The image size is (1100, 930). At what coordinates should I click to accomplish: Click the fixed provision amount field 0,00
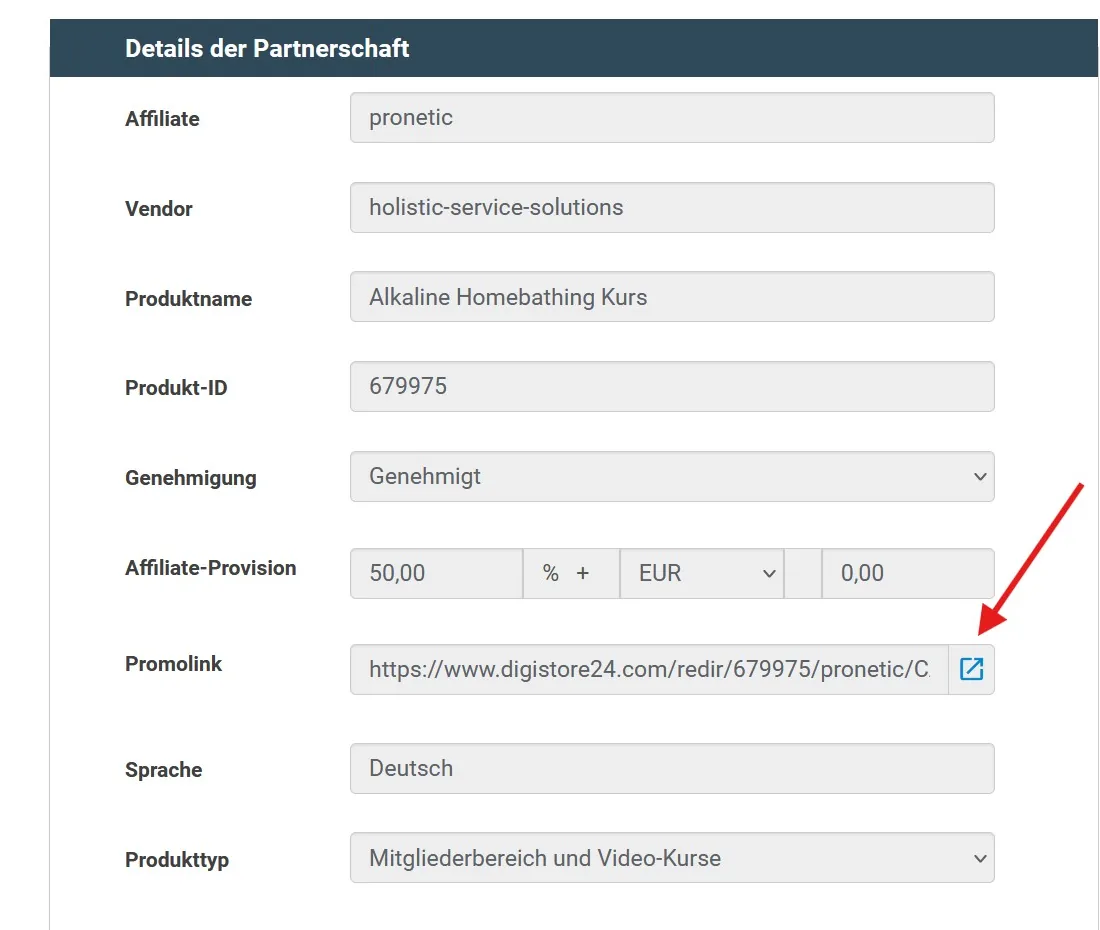[908, 573]
